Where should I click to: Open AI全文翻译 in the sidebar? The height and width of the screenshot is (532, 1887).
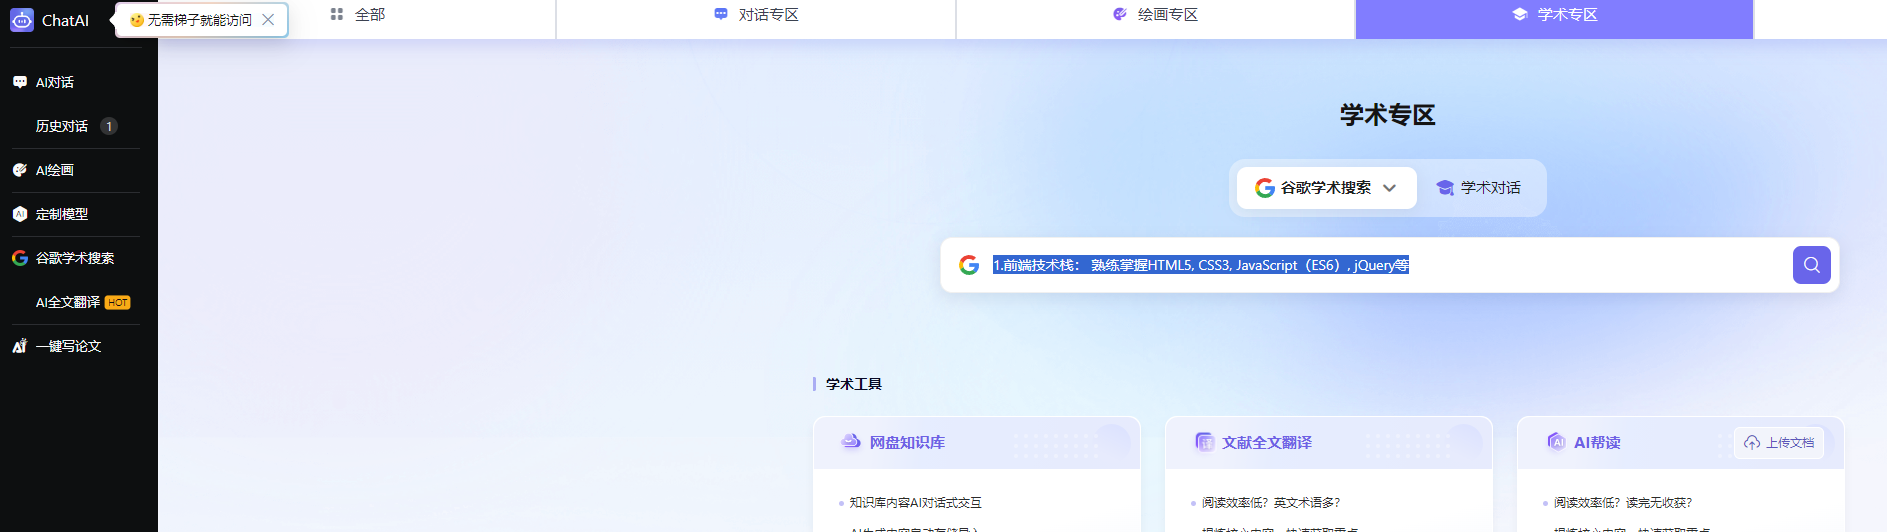(x=68, y=302)
